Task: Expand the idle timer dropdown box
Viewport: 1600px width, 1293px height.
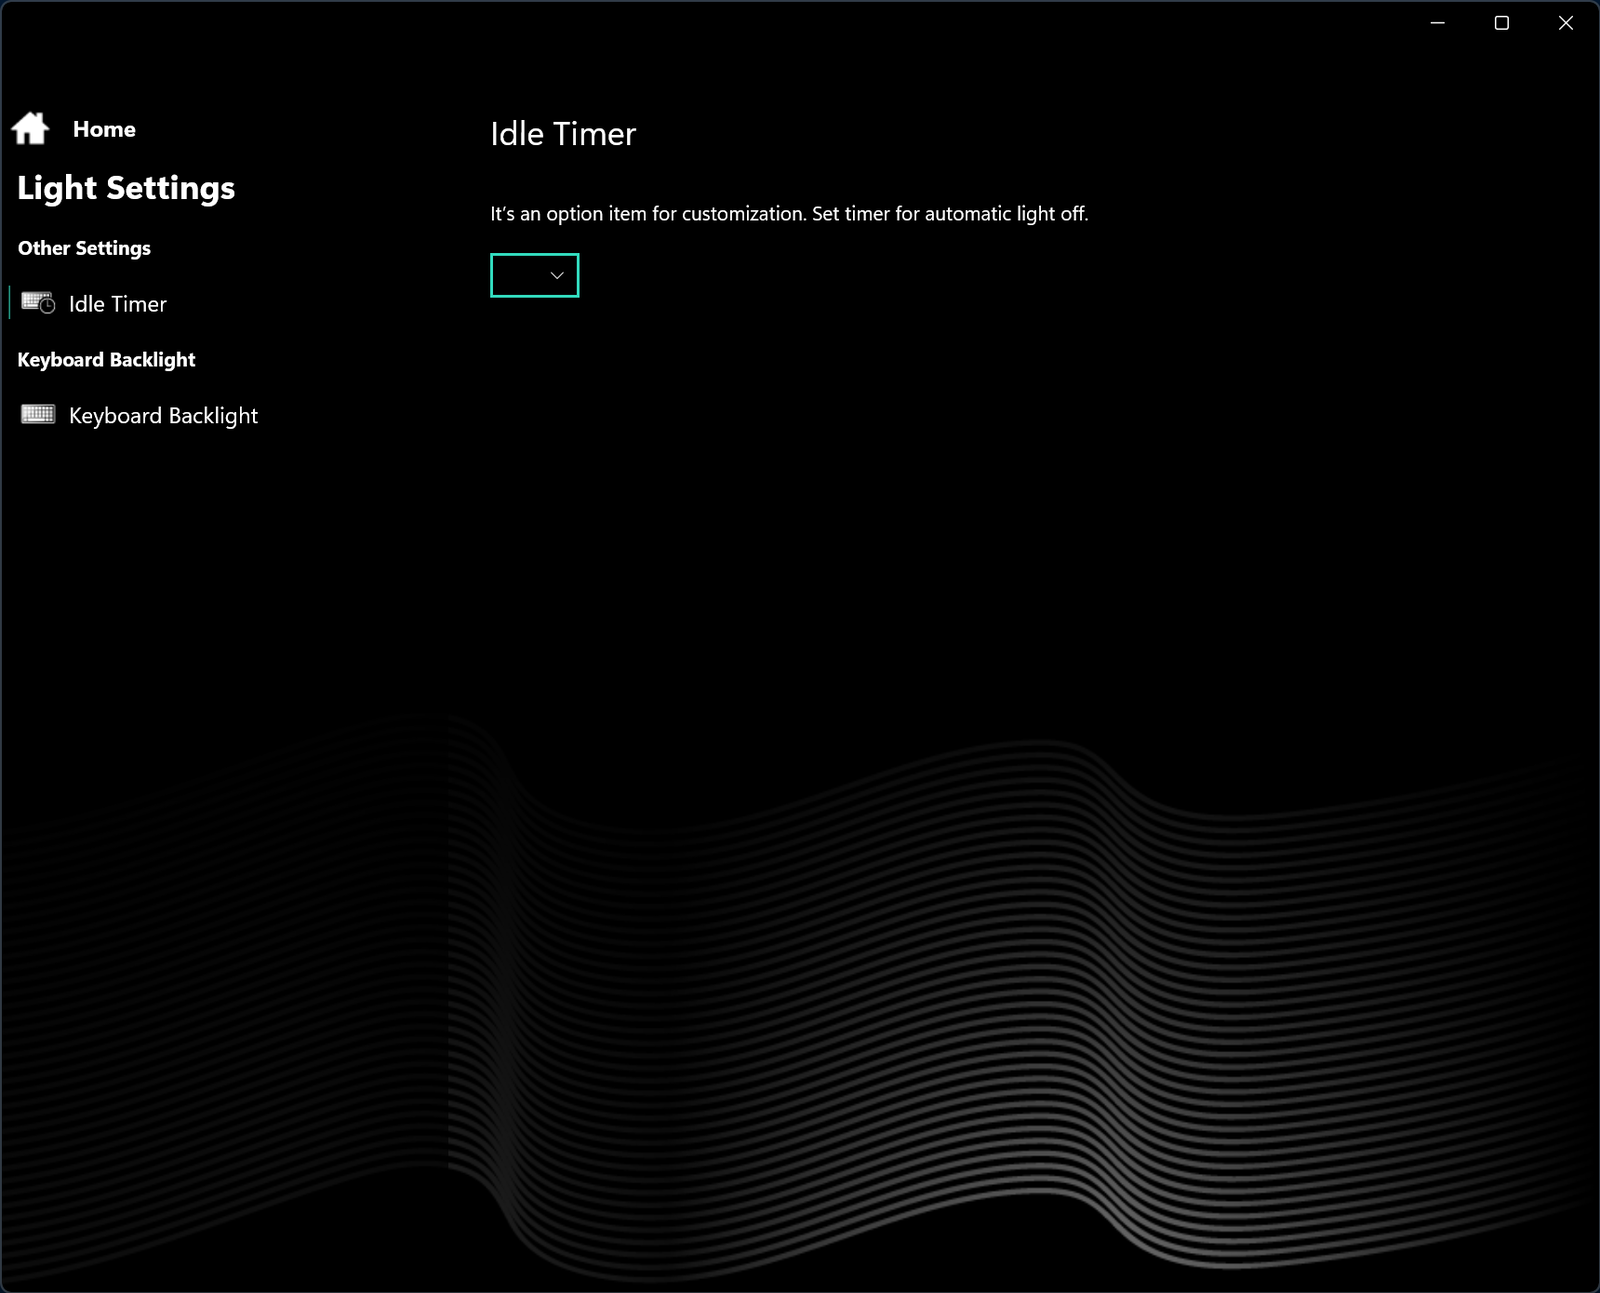Action: tap(535, 275)
